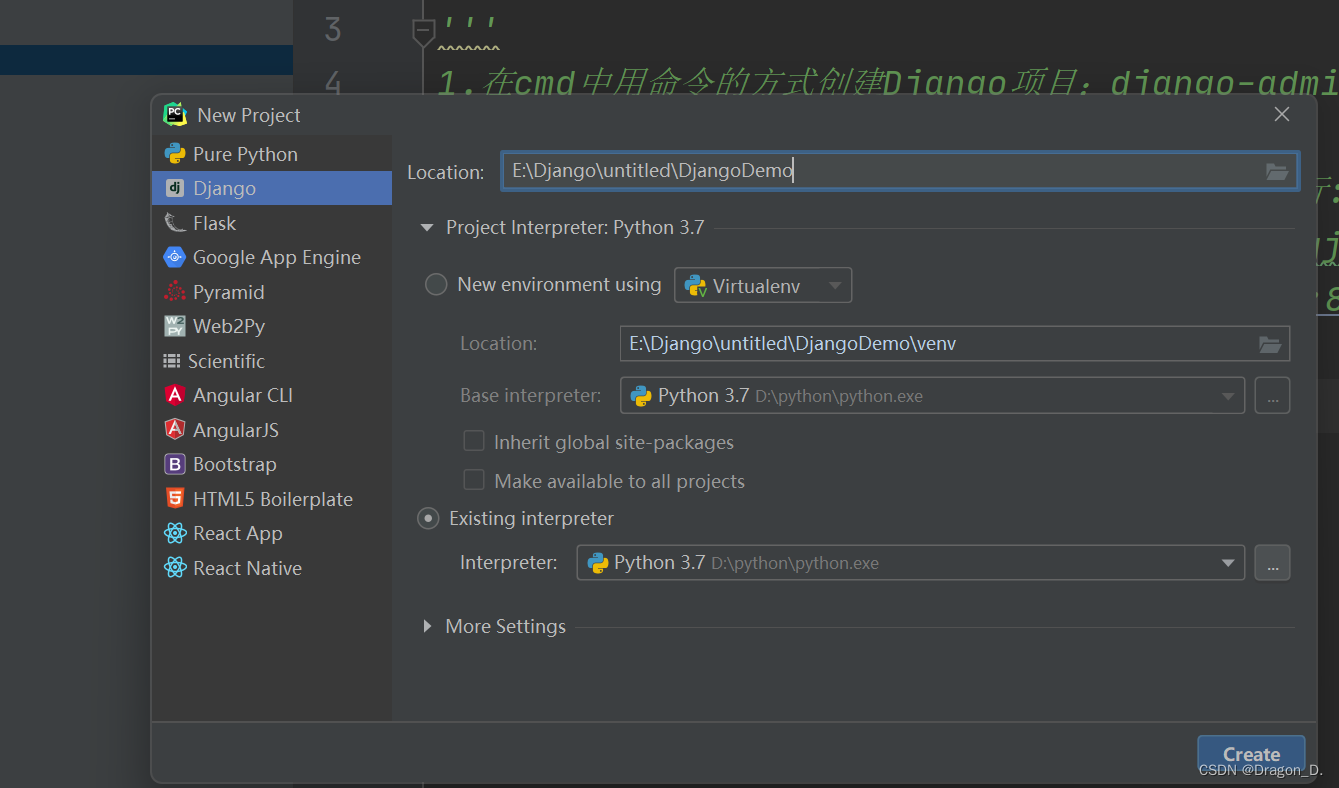Select the React App project type
This screenshot has height=788, width=1339.
click(x=271, y=533)
